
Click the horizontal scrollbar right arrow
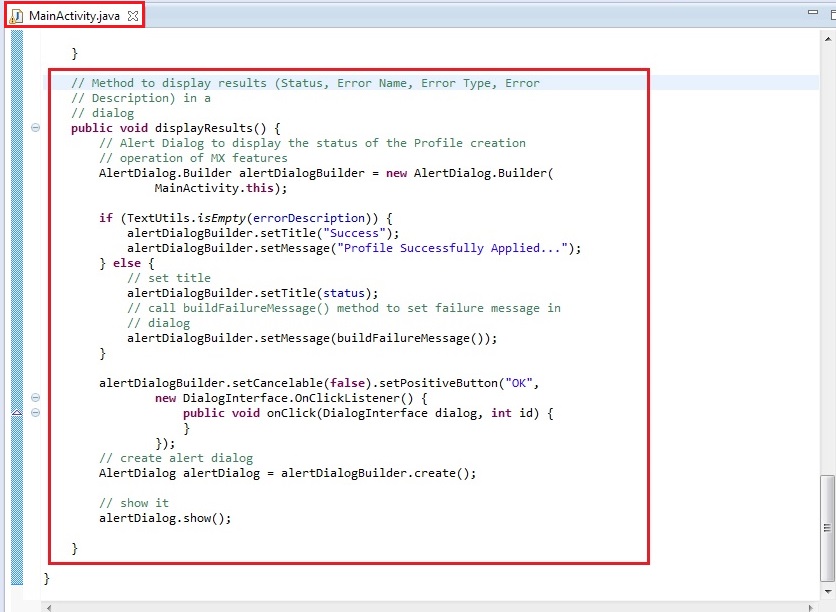tap(812, 606)
